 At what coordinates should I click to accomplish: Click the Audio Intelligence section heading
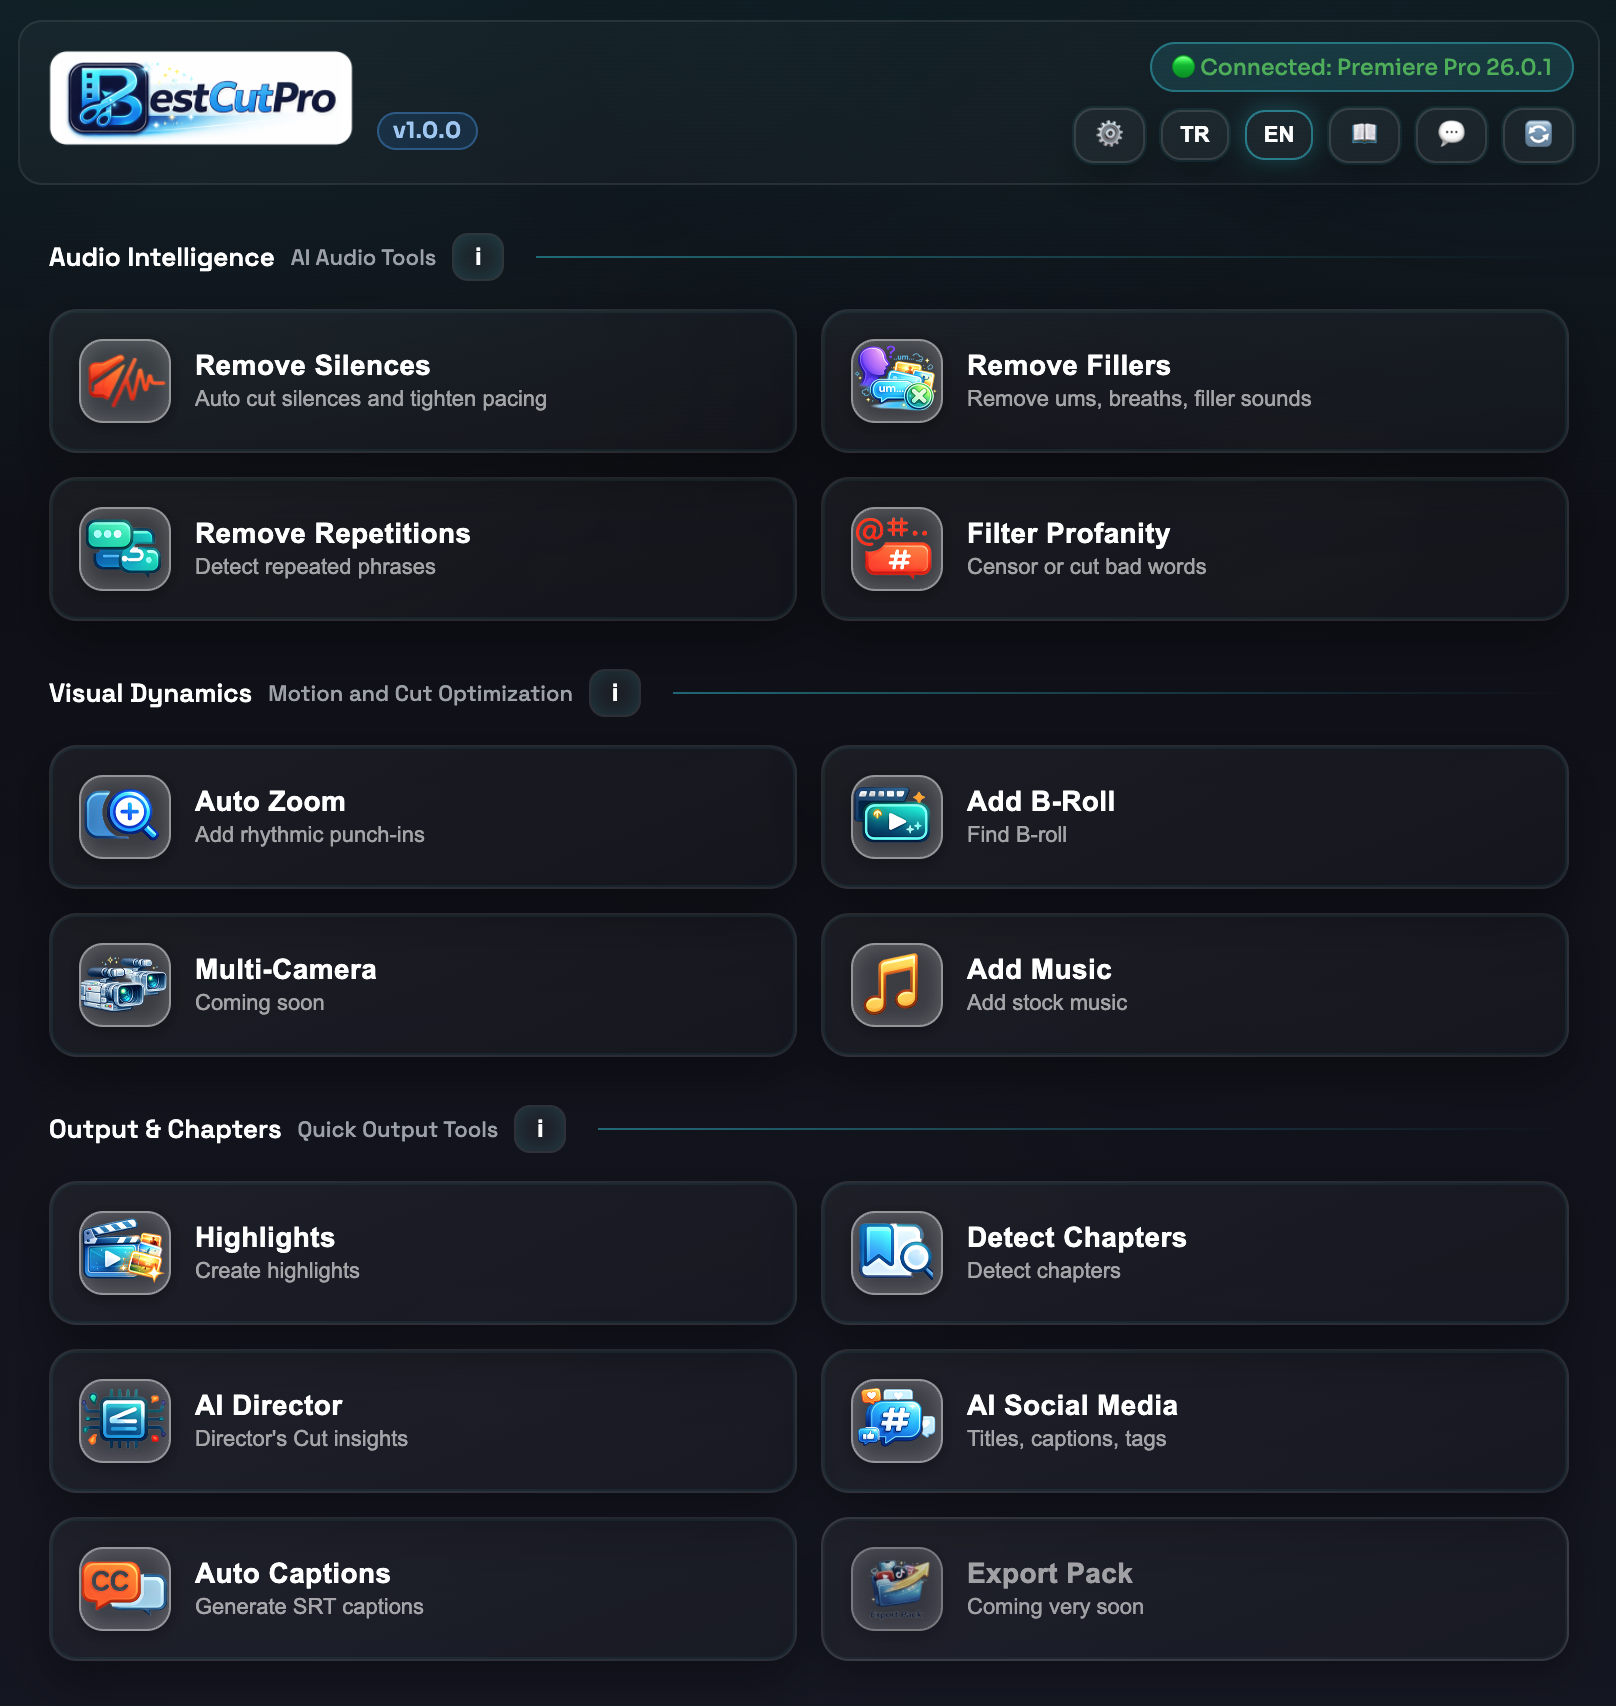coord(161,257)
